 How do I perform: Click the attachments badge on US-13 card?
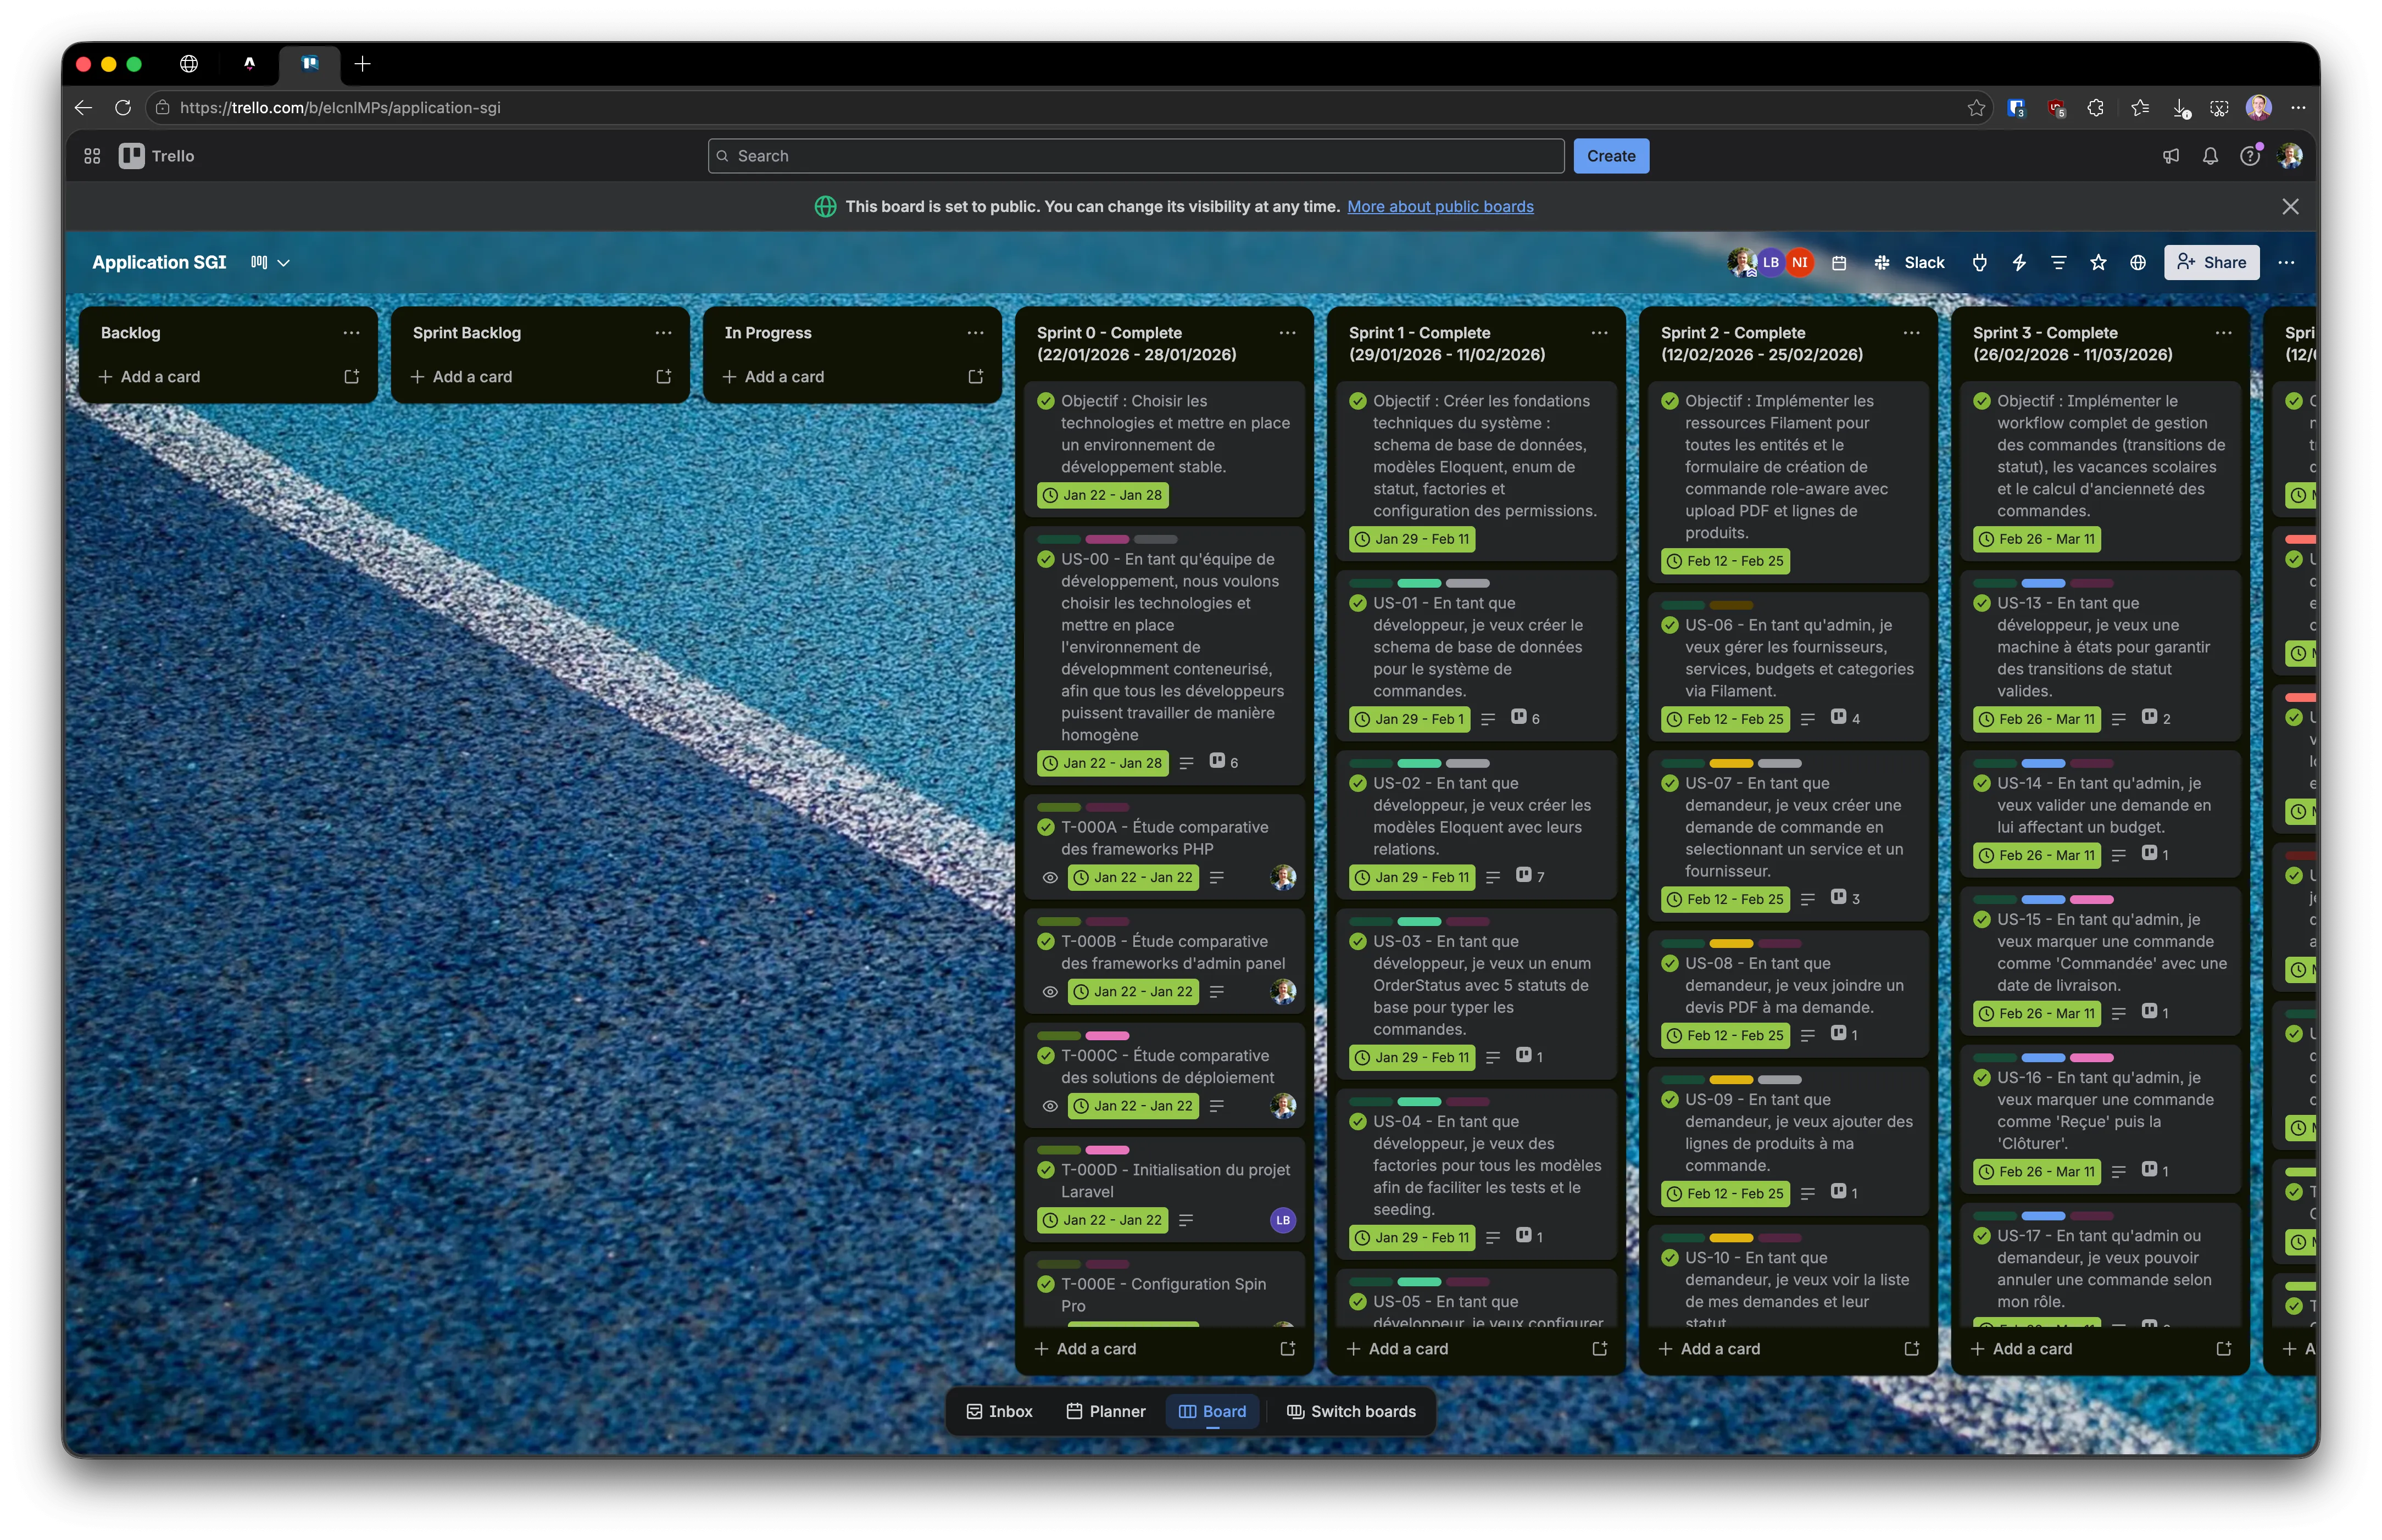tap(2156, 718)
